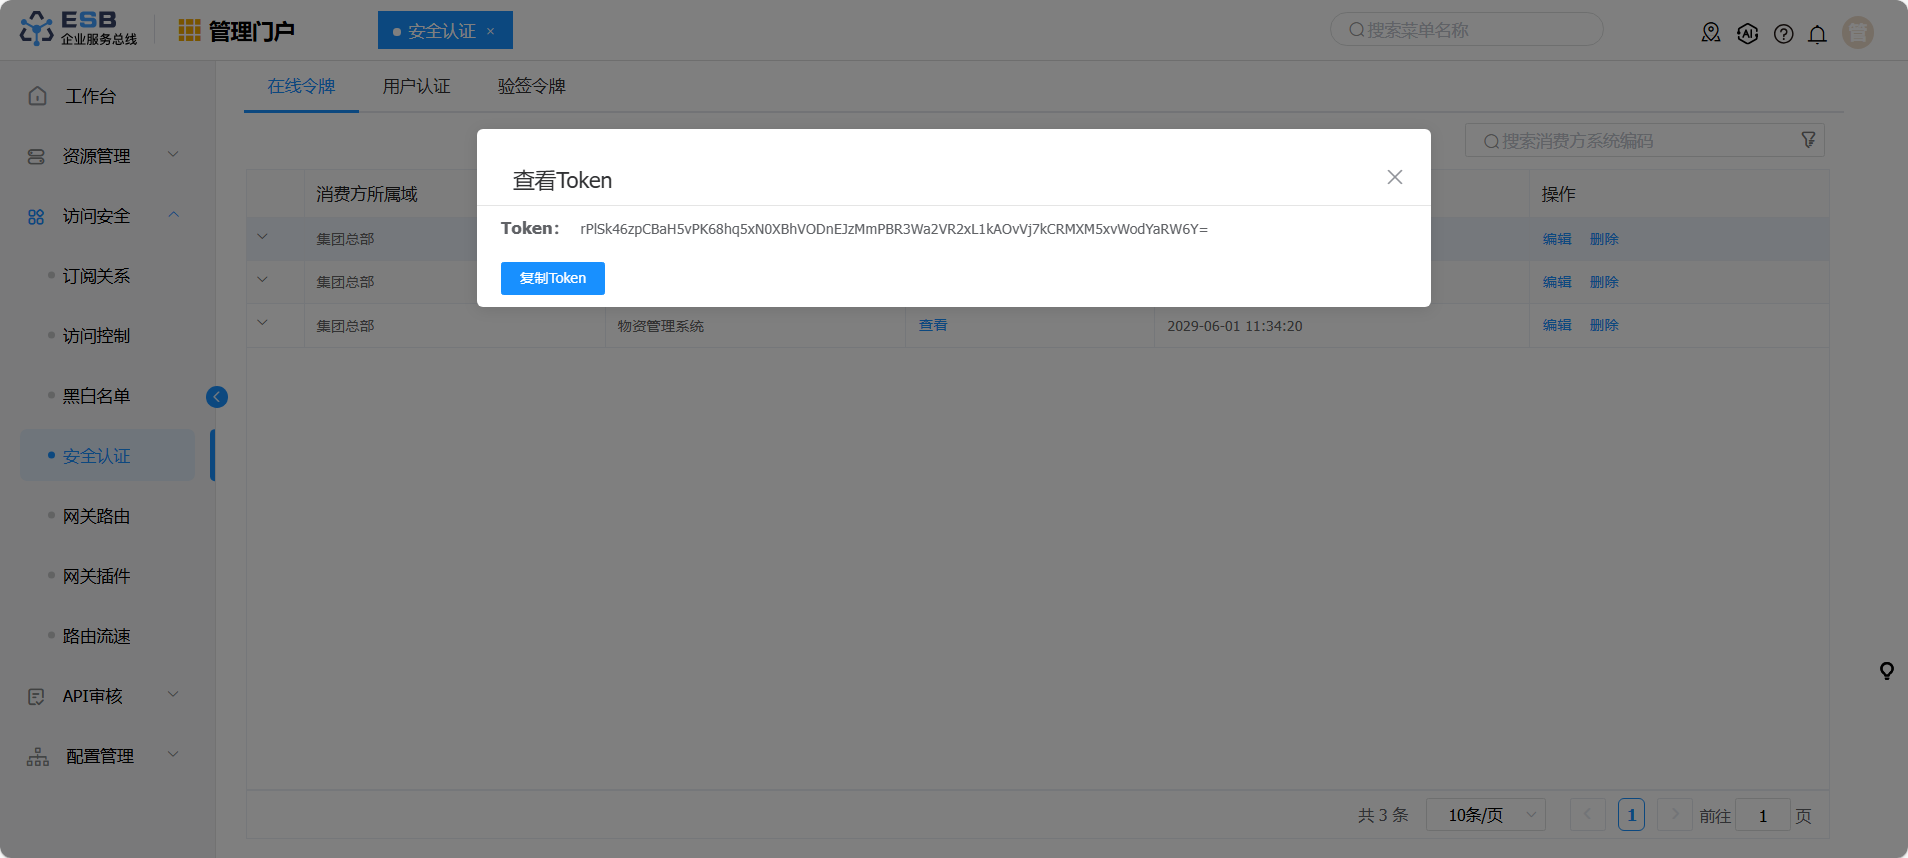This screenshot has height=858, width=1908.
Task: Focus the 前往 page number input
Action: pyautogui.click(x=1763, y=816)
